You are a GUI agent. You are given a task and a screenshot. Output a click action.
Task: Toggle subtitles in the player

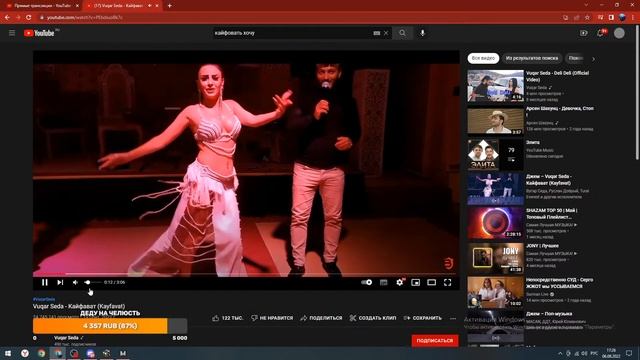(384, 282)
